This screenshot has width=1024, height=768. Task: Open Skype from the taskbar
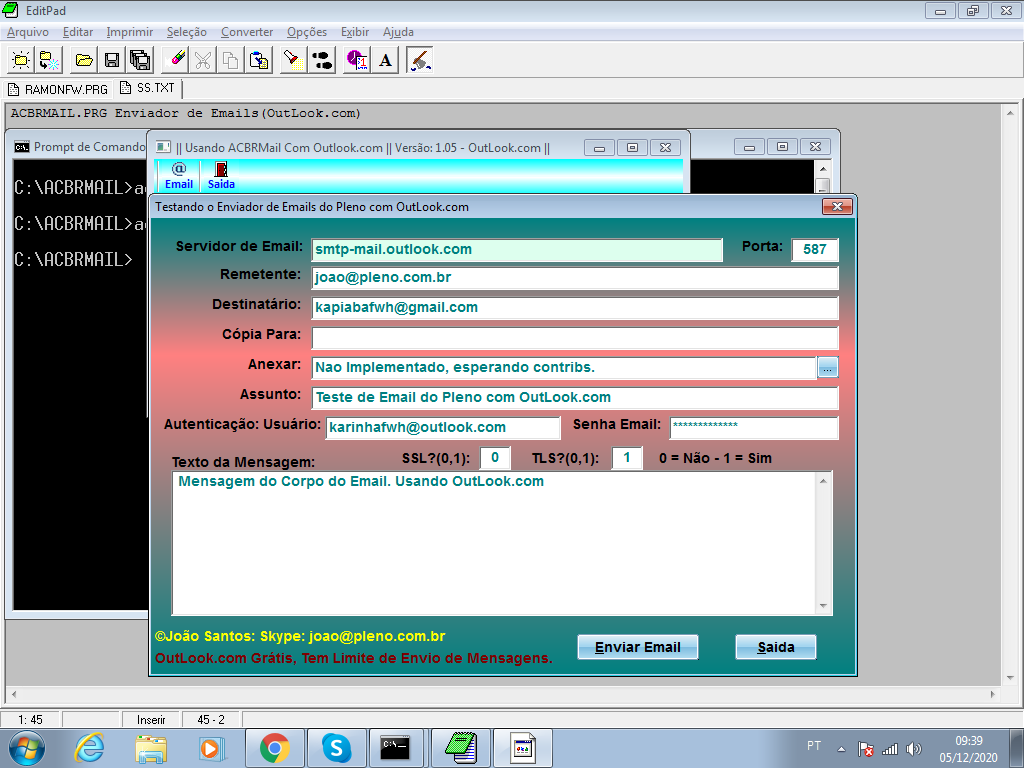tap(337, 747)
